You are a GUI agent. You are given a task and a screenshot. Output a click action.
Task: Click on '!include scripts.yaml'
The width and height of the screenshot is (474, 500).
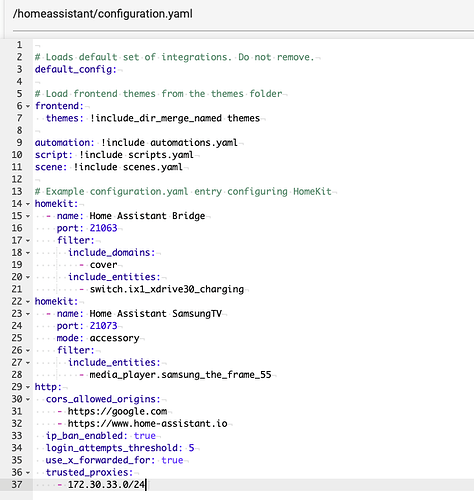tap(136, 155)
